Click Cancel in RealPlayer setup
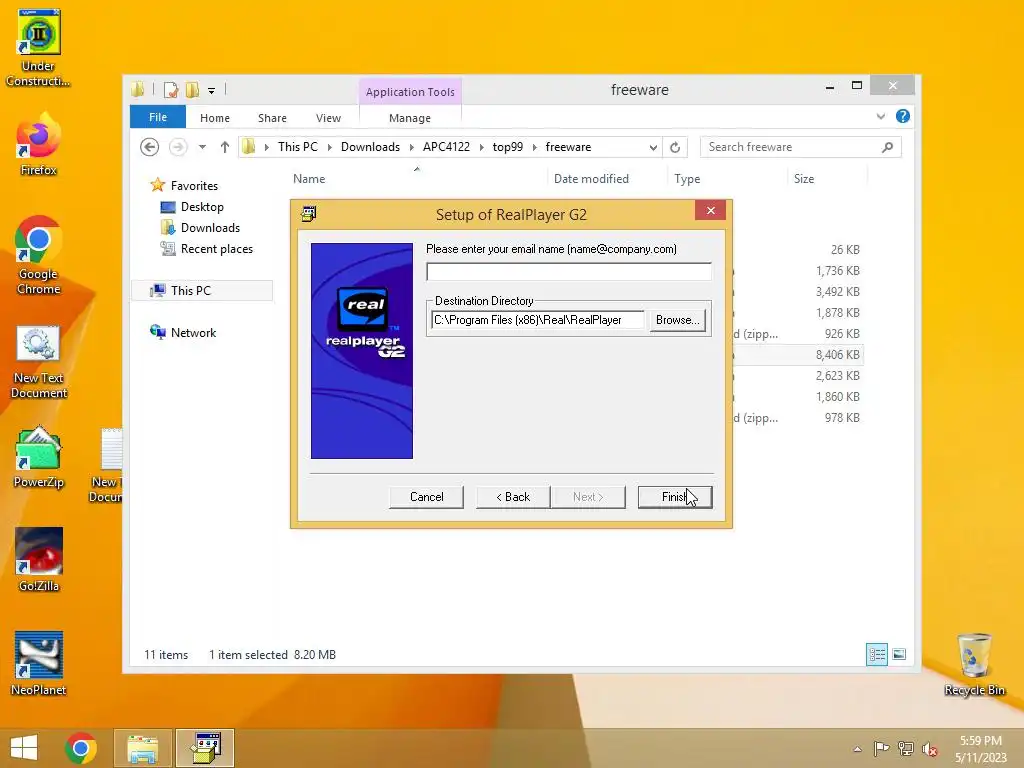This screenshot has height=768, width=1024. tap(426, 497)
